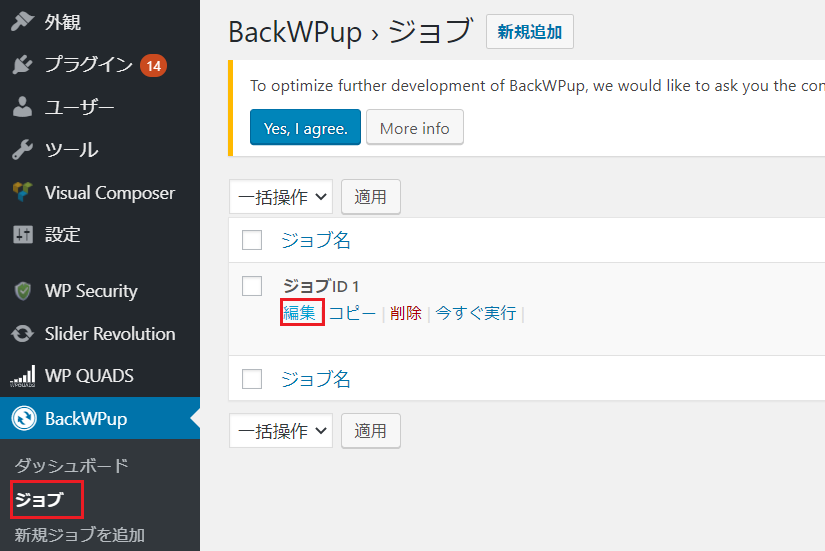Select 新規ジョブを追加 submenu item
The height and width of the screenshot is (551, 825).
[80, 535]
